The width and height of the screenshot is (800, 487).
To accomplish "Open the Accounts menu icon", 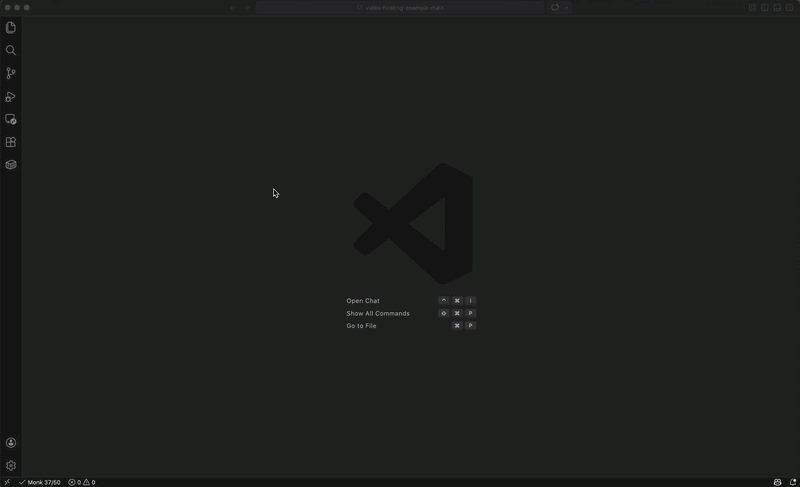I will tap(11, 443).
